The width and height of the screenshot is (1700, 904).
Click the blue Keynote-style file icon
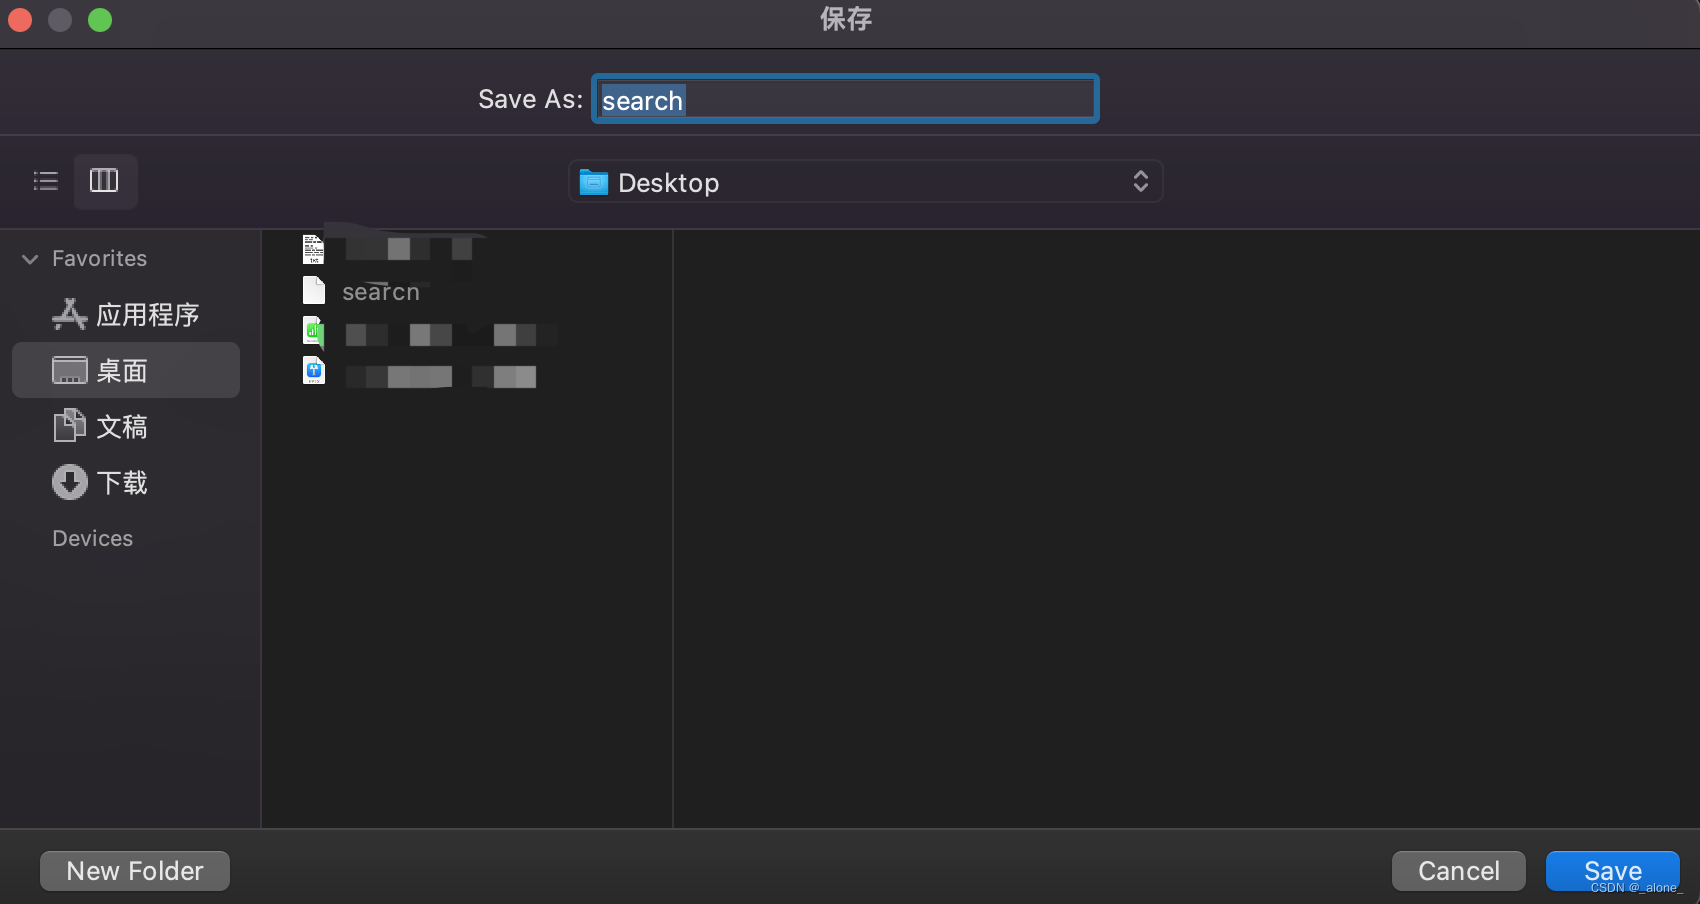coord(314,371)
